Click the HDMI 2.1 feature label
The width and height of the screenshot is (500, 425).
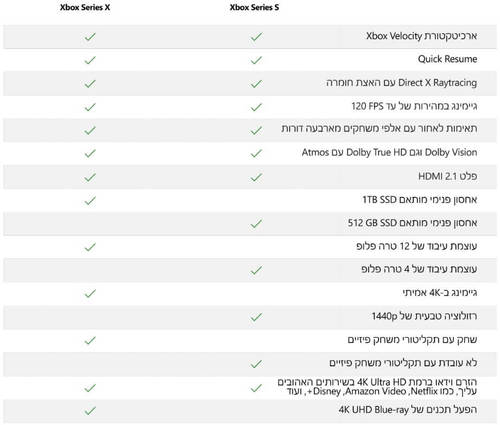[448, 176]
